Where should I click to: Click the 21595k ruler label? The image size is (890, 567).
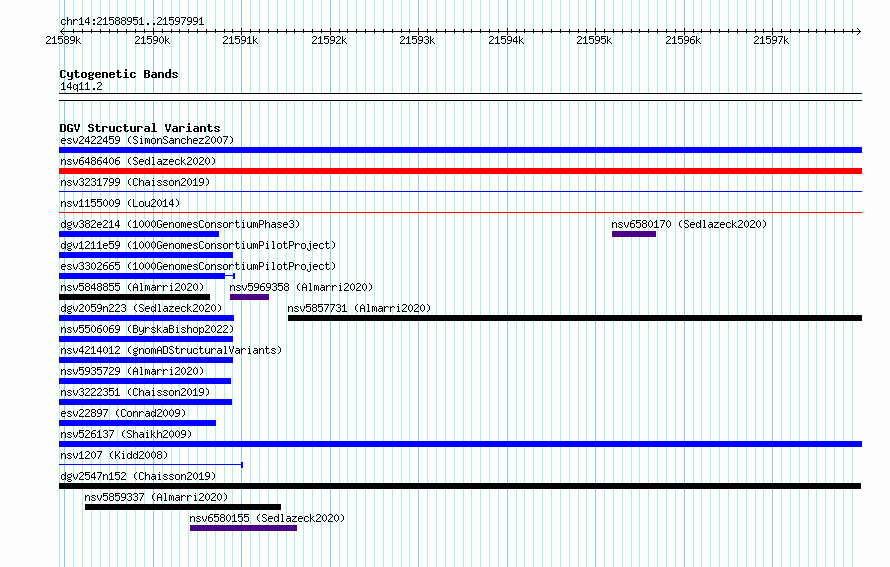[594, 40]
